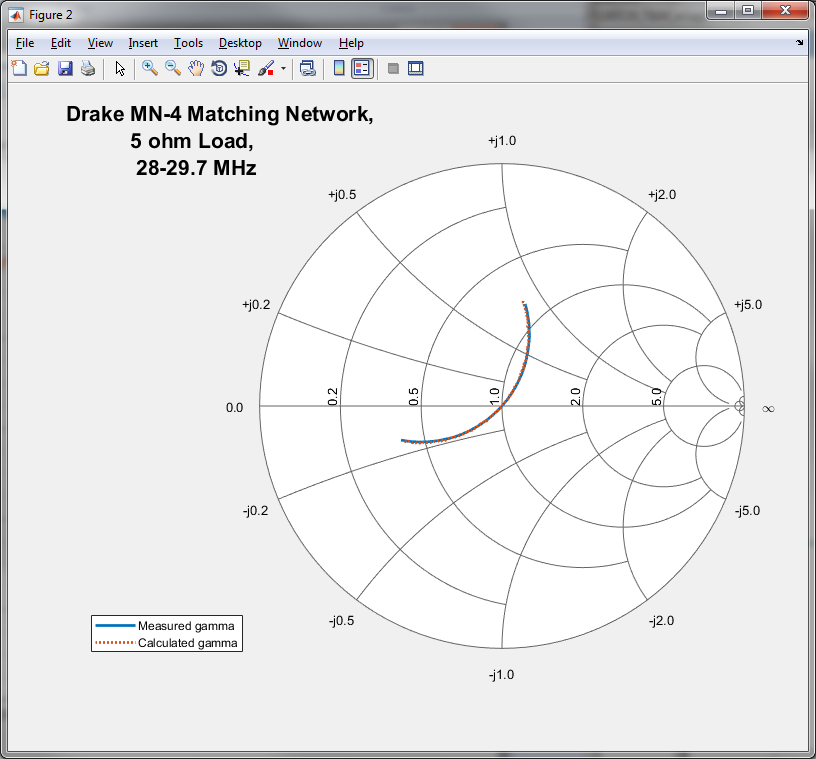
Task: Open the Tools menu
Action: click(x=188, y=43)
